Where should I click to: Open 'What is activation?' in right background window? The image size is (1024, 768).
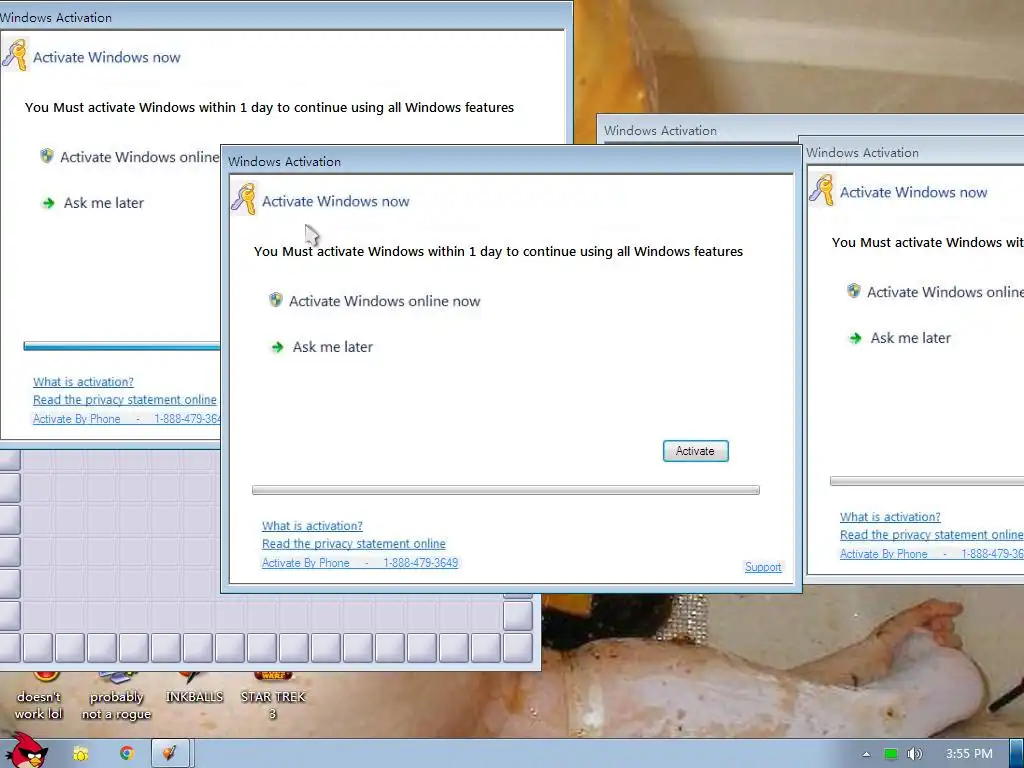click(x=890, y=517)
